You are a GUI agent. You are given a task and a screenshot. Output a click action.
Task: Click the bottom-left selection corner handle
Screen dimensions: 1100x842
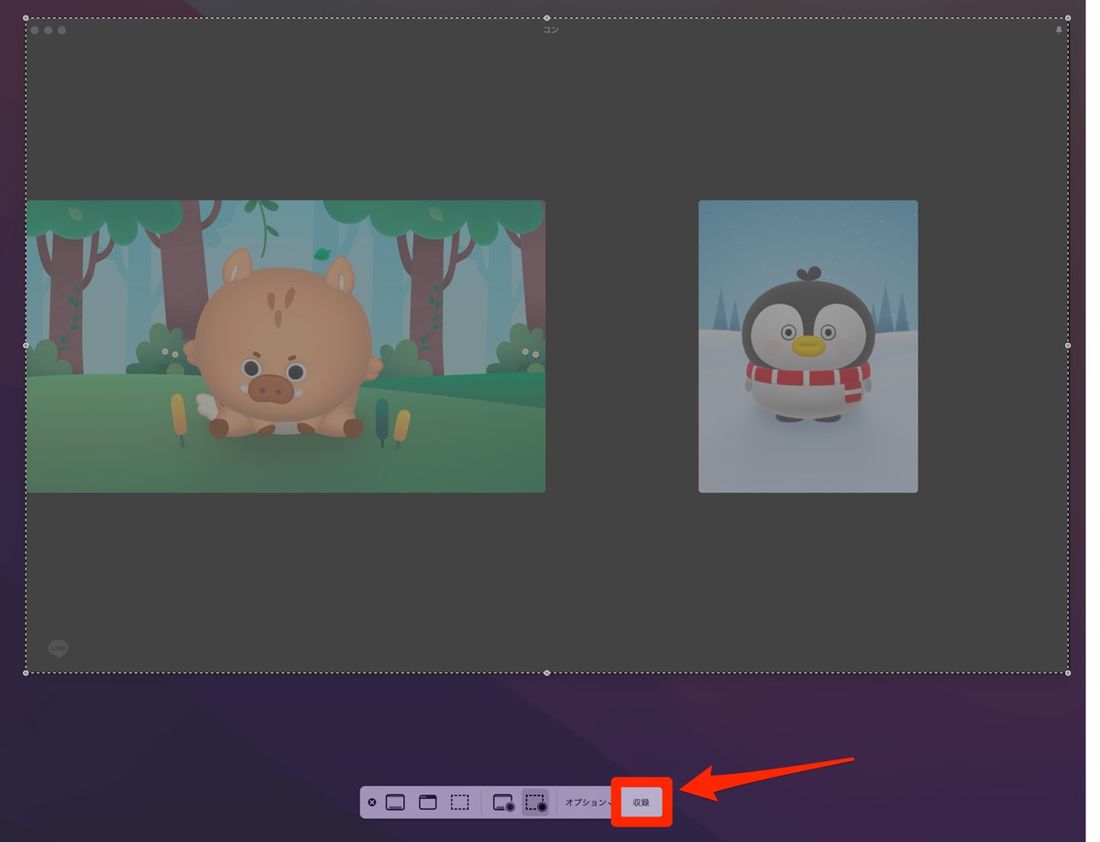(x=26, y=673)
